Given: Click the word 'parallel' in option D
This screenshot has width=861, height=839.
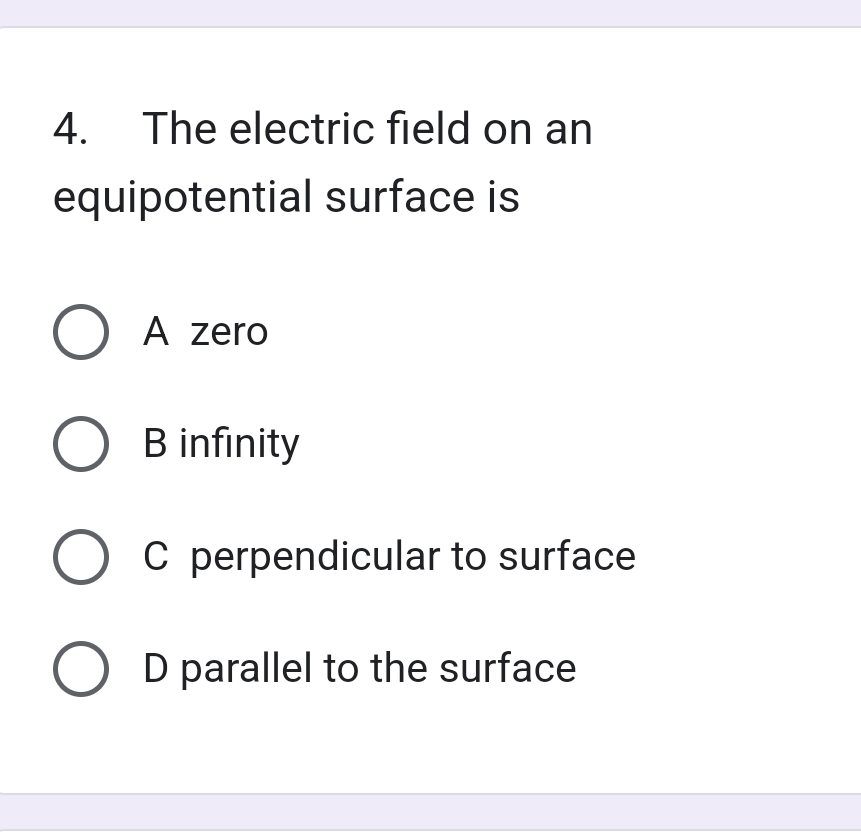Looking at the screenshot, I should click(x=246, y=669).
